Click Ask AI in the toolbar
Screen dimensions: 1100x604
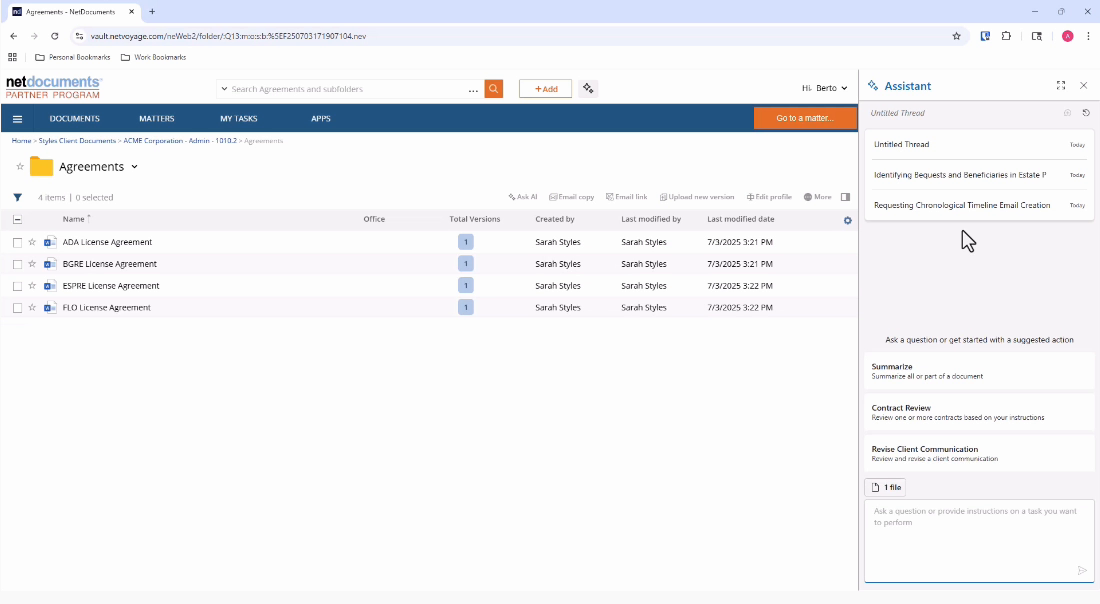[x=523, y=197]
